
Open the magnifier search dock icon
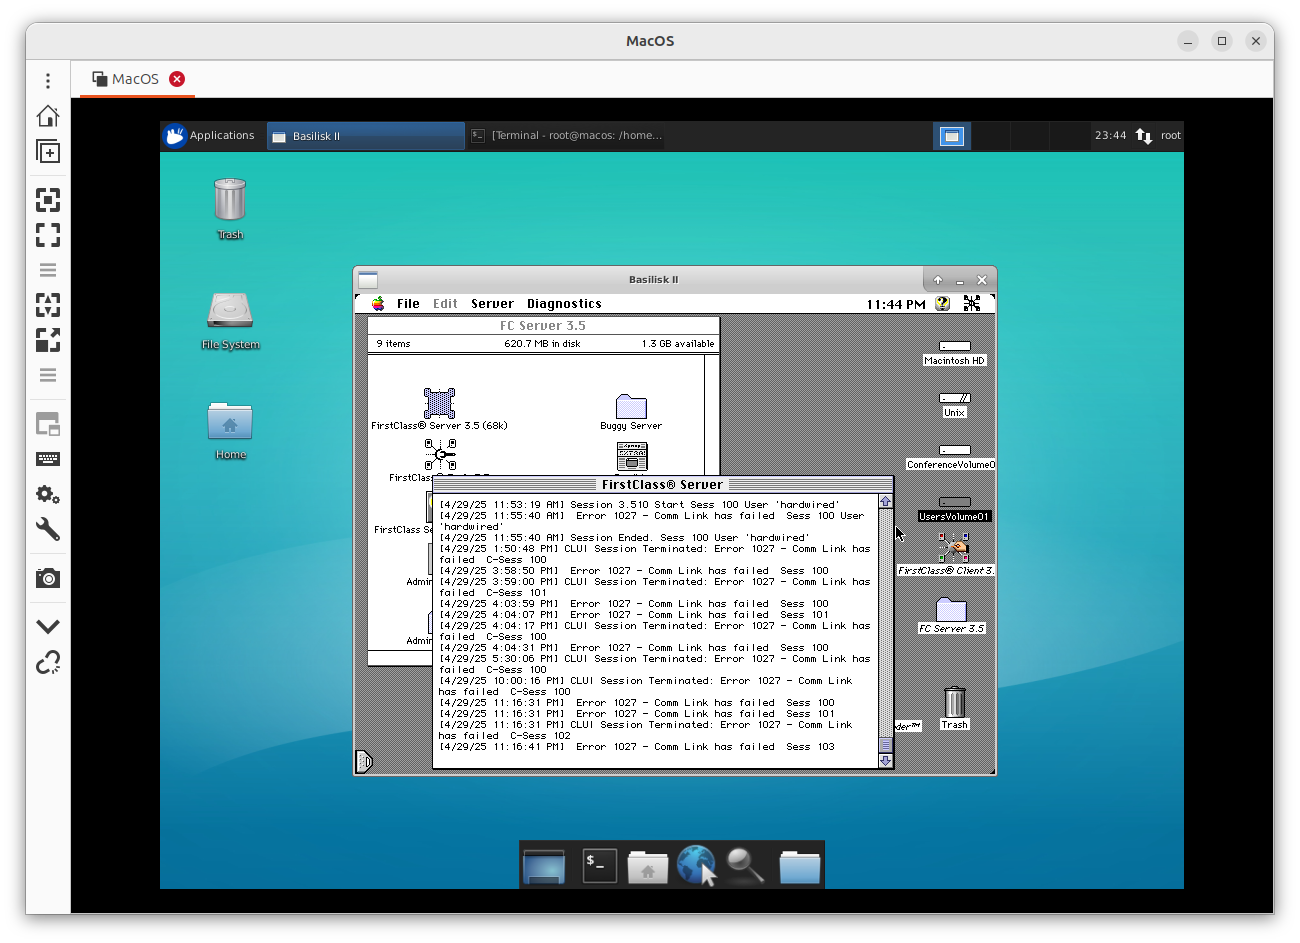pos(745,866)
